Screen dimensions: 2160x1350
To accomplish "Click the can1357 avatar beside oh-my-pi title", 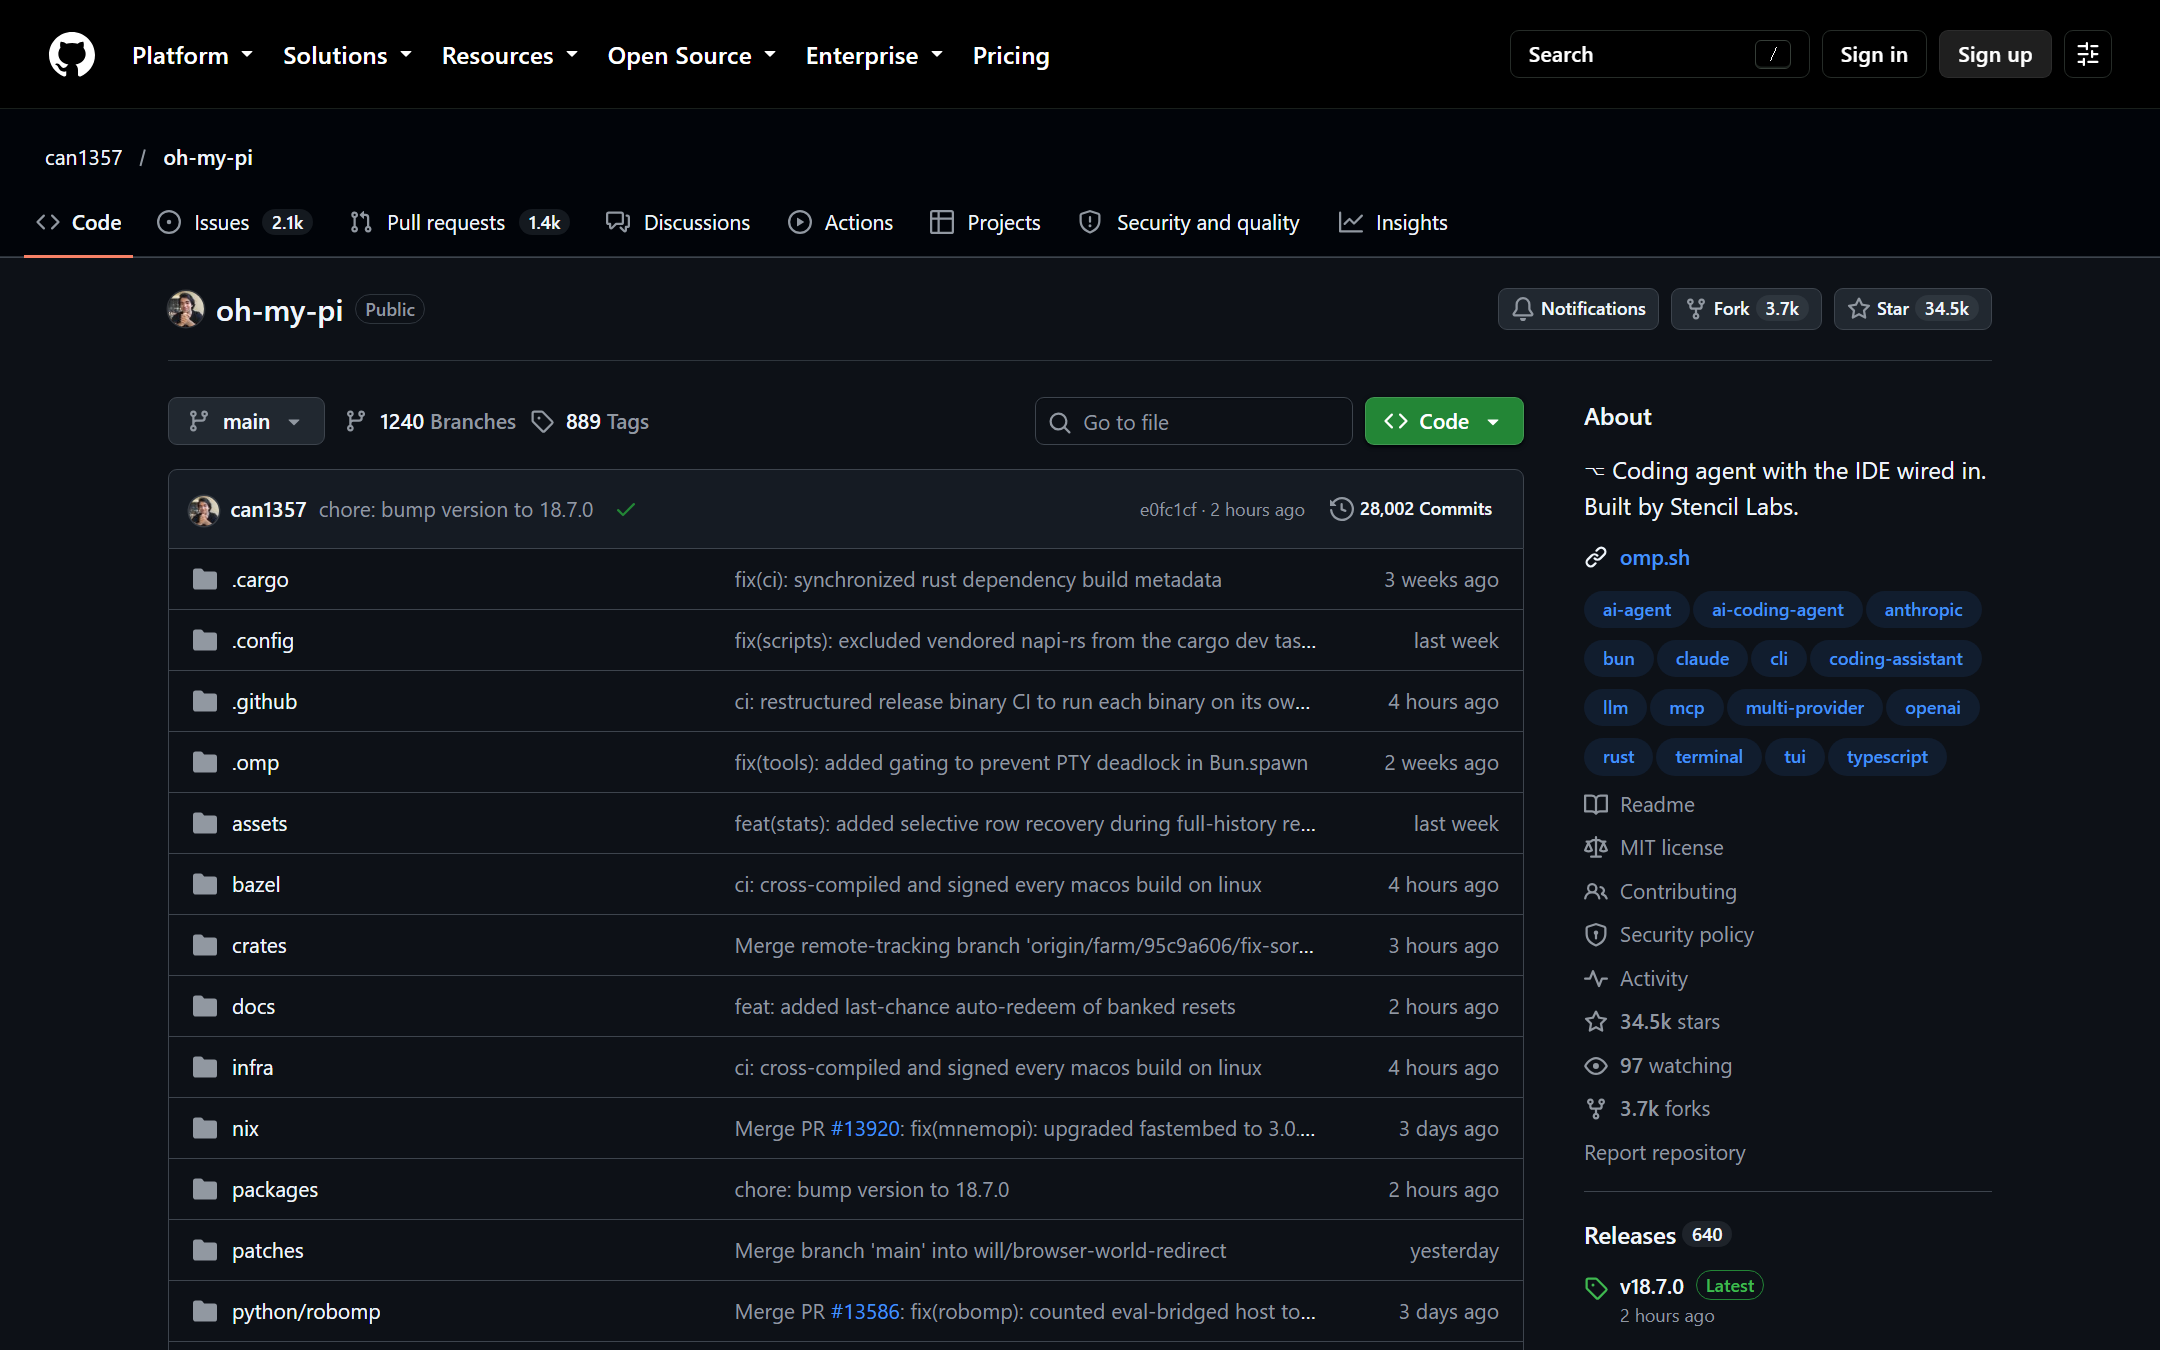I will [x=186, y=309].
